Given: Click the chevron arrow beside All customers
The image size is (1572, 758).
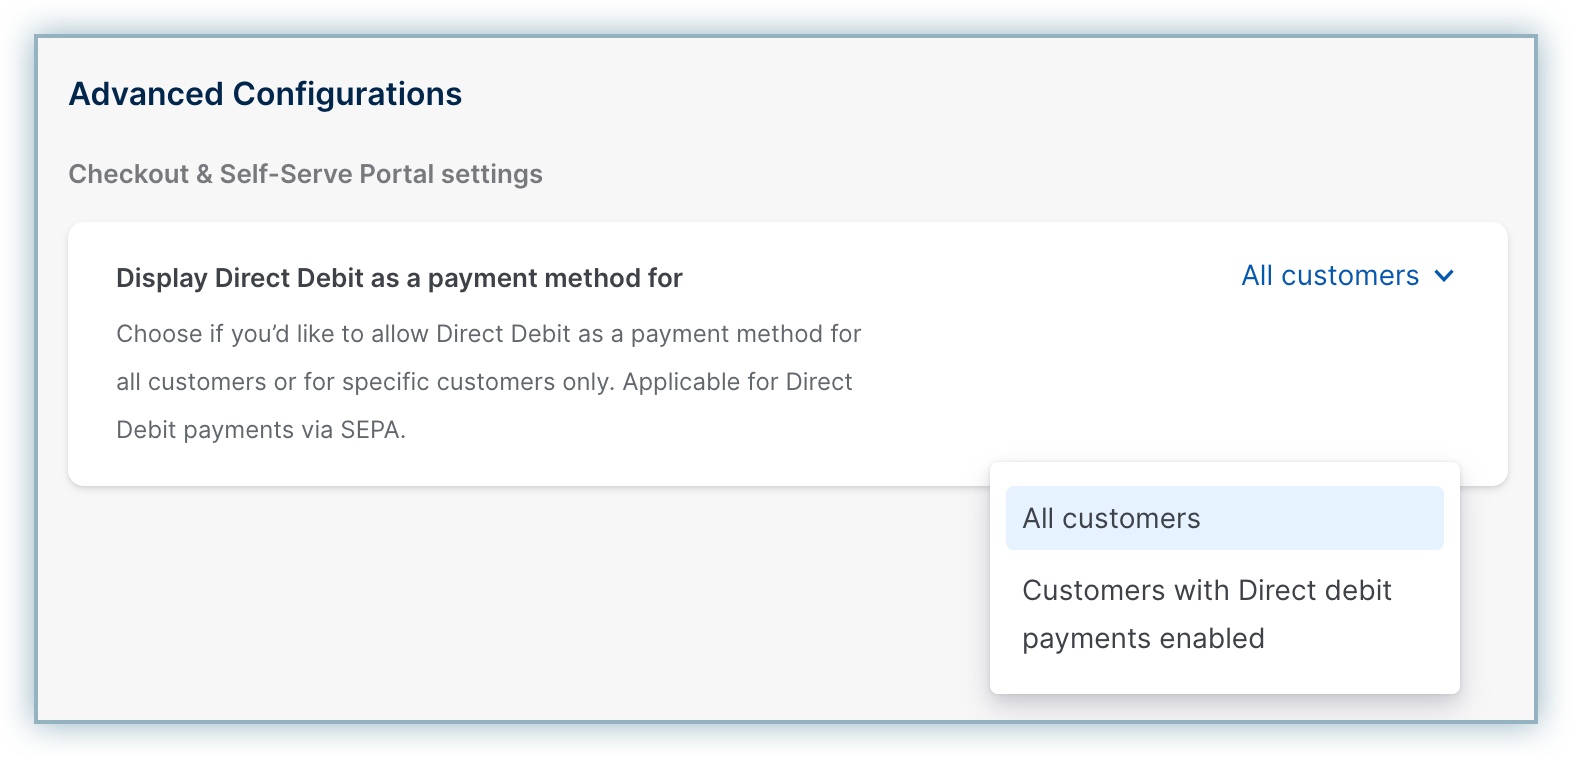Looking at the screenshot, I should 1444,276.
